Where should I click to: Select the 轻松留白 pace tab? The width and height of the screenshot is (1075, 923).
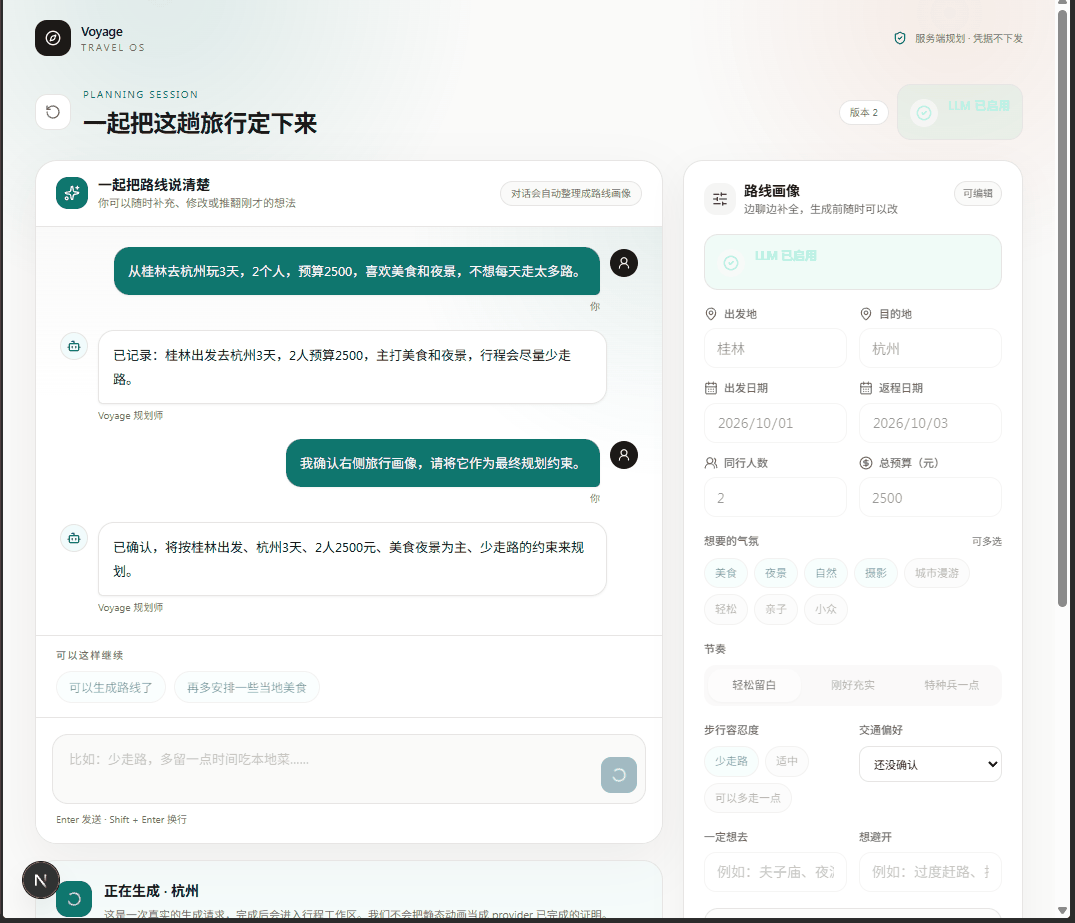click(753, 685)
